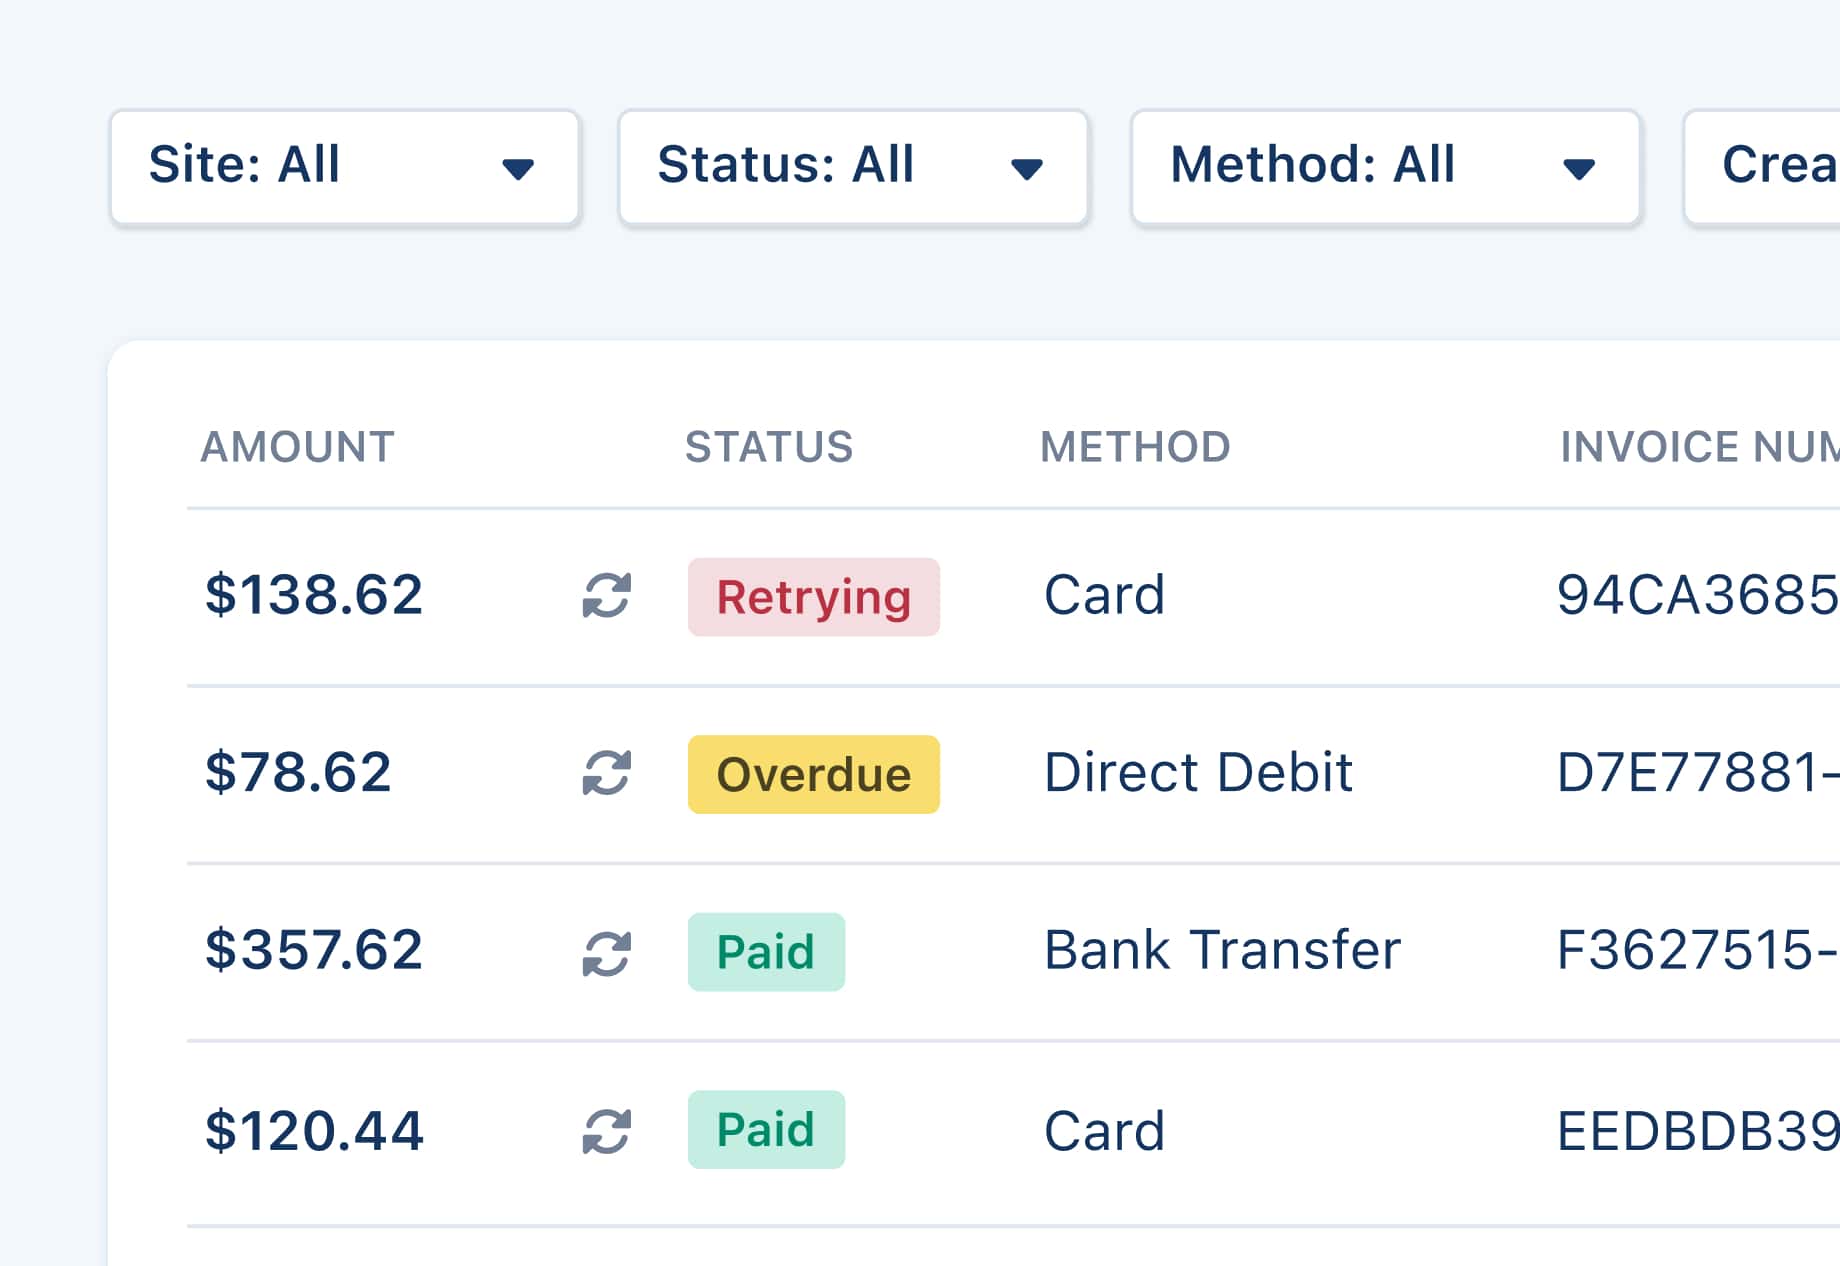Click the STATUS column header
The width and height of the screenshot is (1840, 1266).
coord(769,447)
